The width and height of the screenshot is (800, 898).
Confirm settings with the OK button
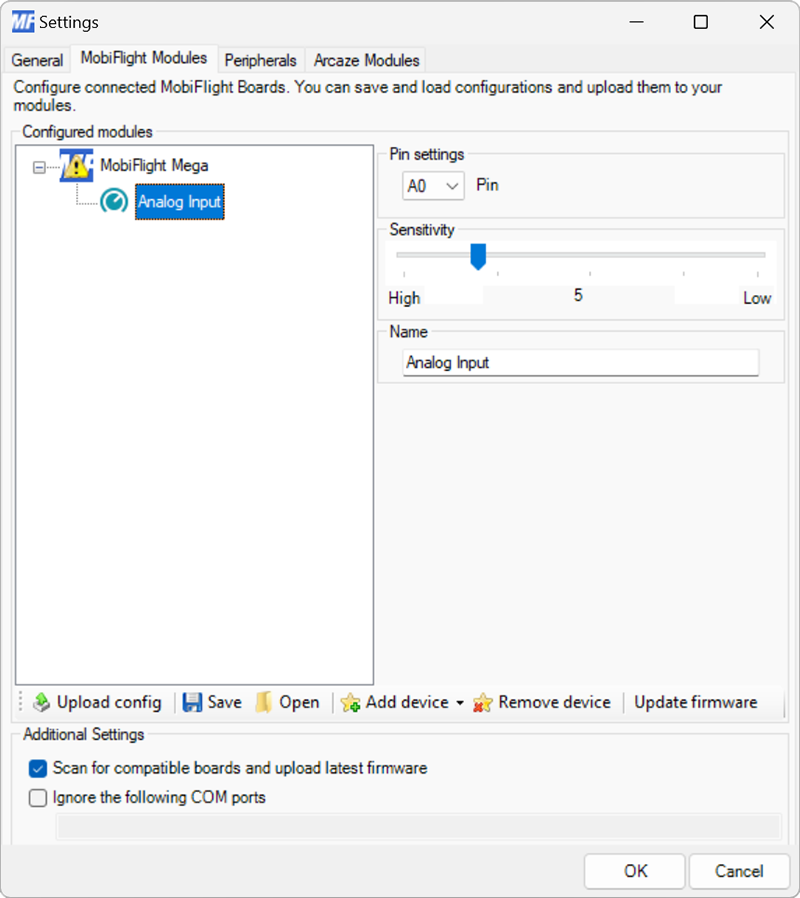(634, 871)
